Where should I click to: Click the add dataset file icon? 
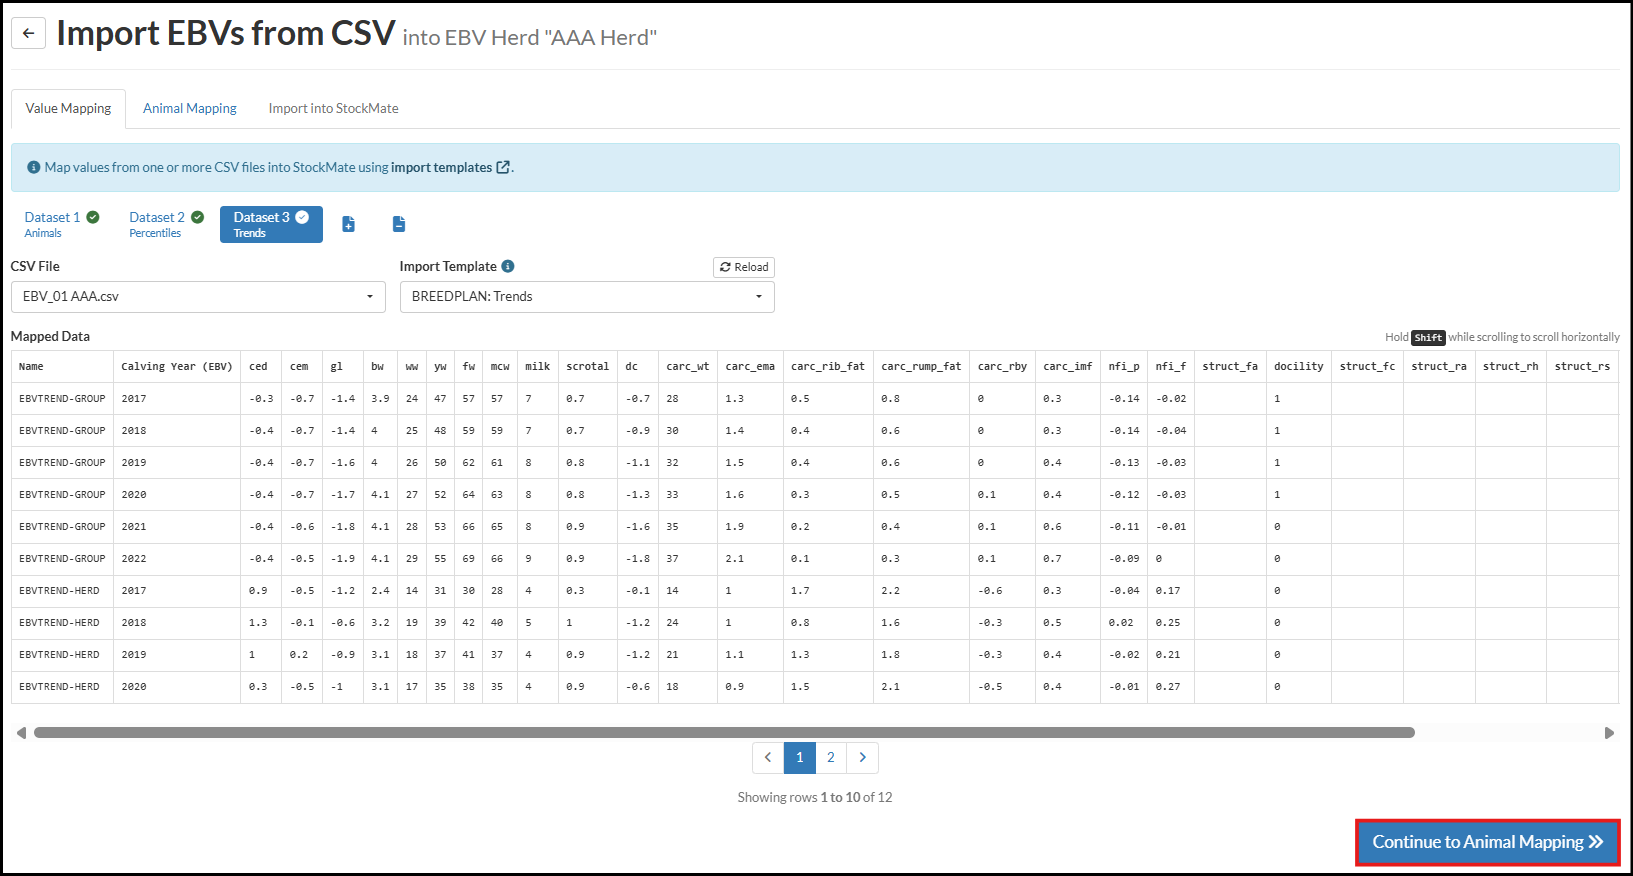tap(348, 224)
